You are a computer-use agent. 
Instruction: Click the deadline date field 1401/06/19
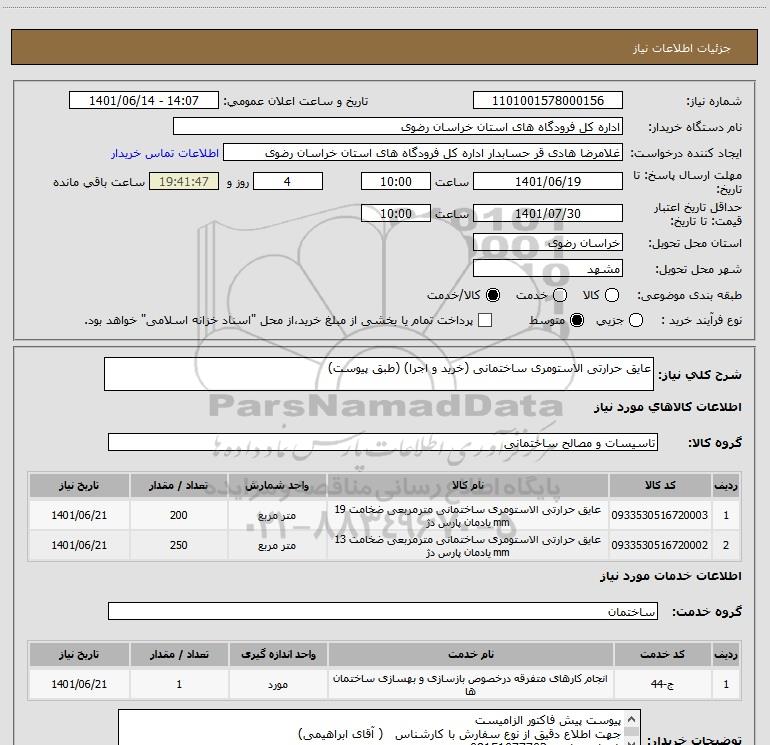pyautogui.click(x=548, y=181)
